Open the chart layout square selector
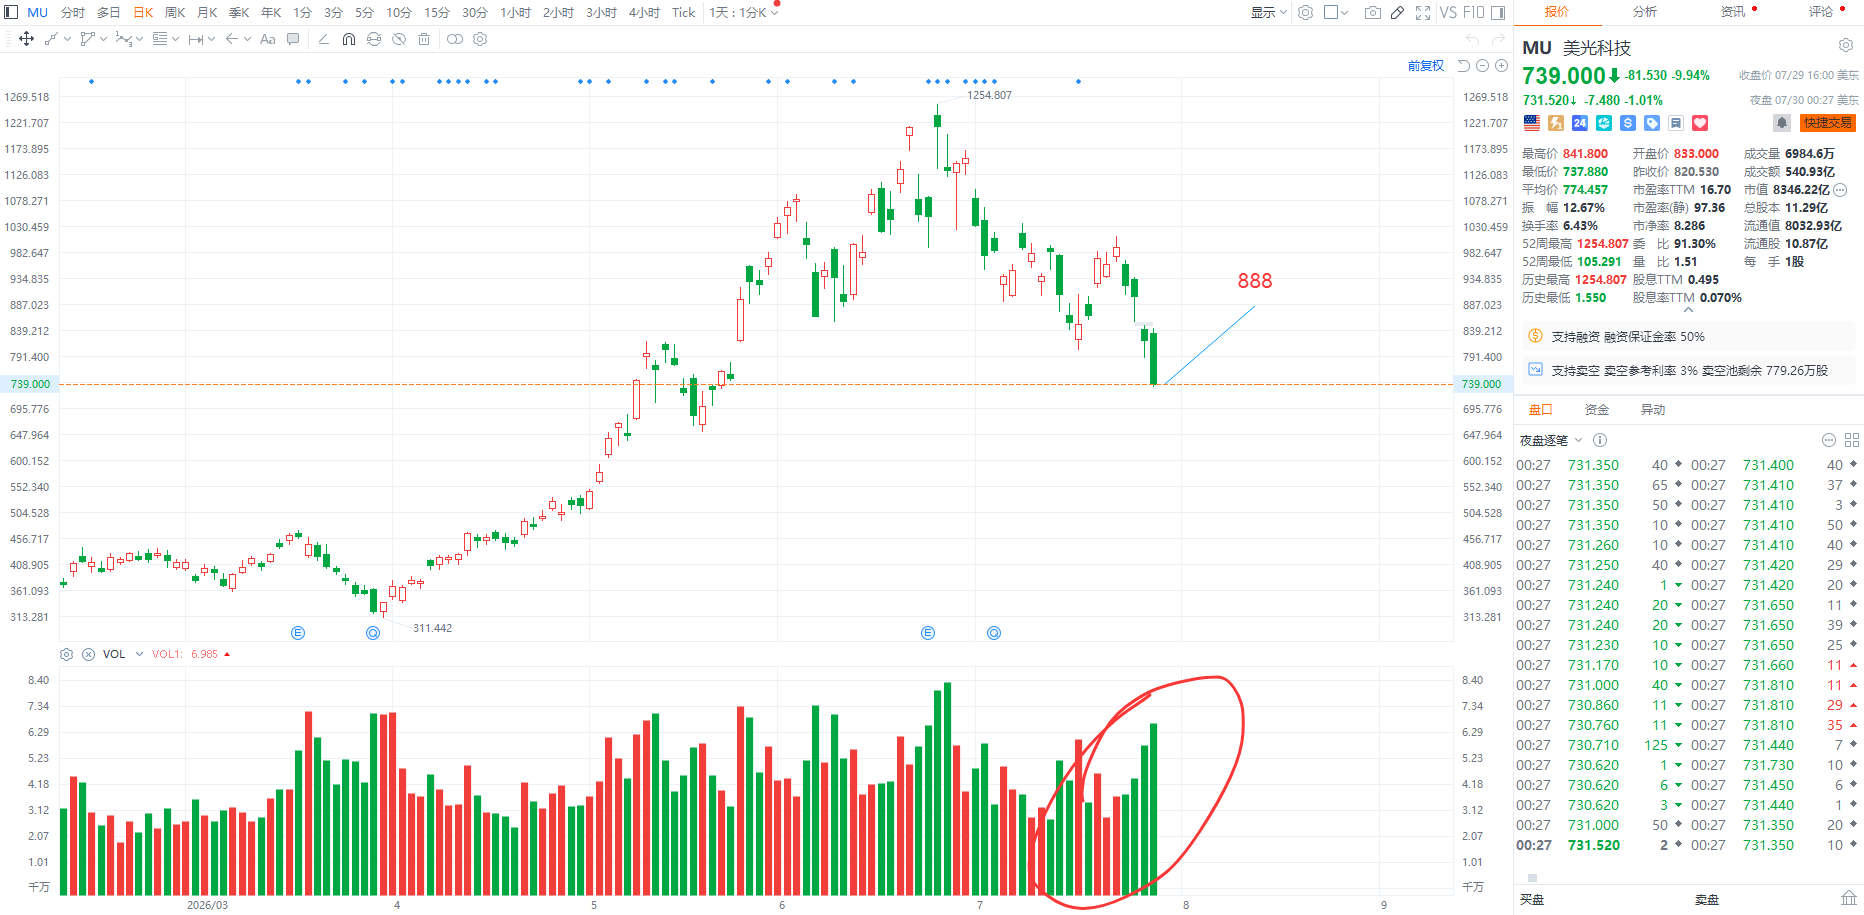The height and width of the screenshot is (915, 1864). click(1336, 12)
